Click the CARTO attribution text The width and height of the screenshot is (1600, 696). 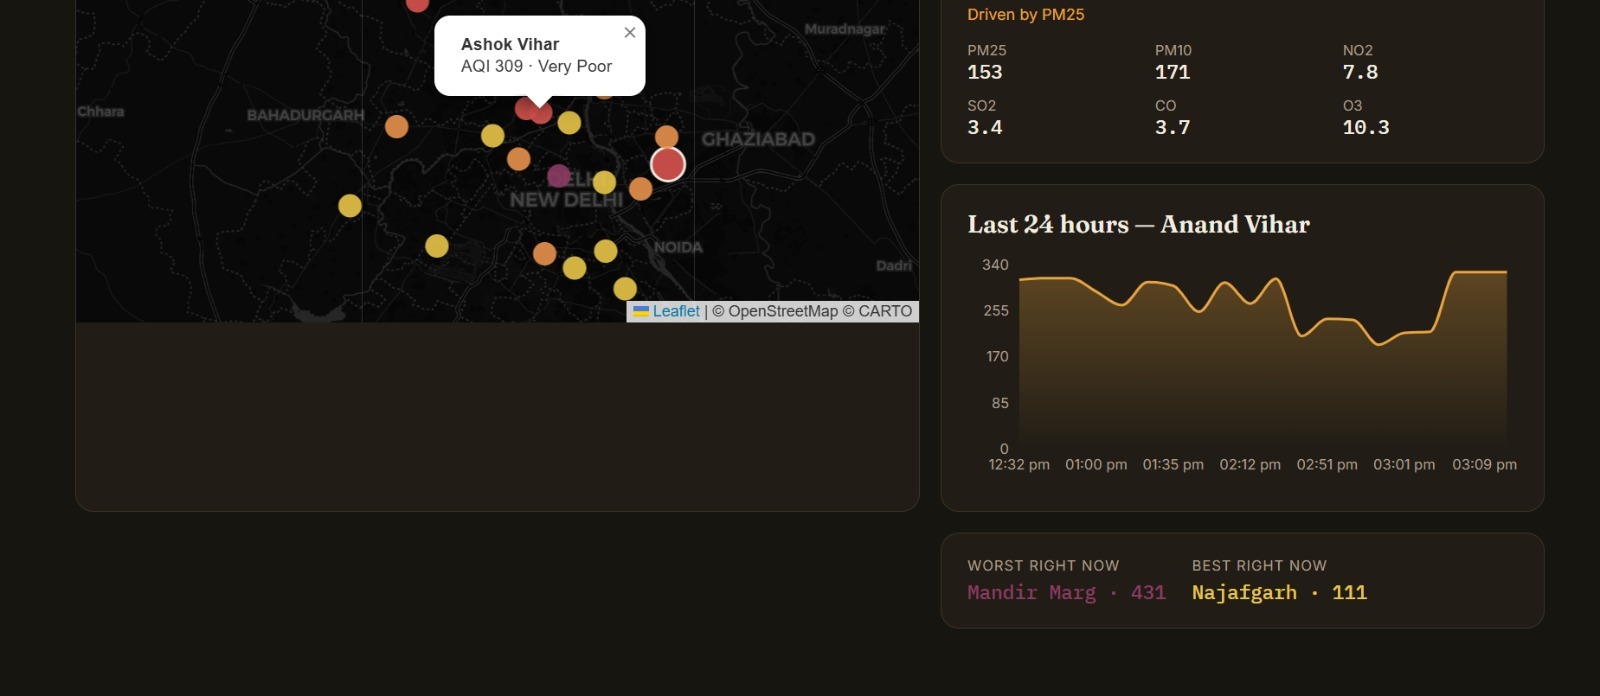[885, 311]
